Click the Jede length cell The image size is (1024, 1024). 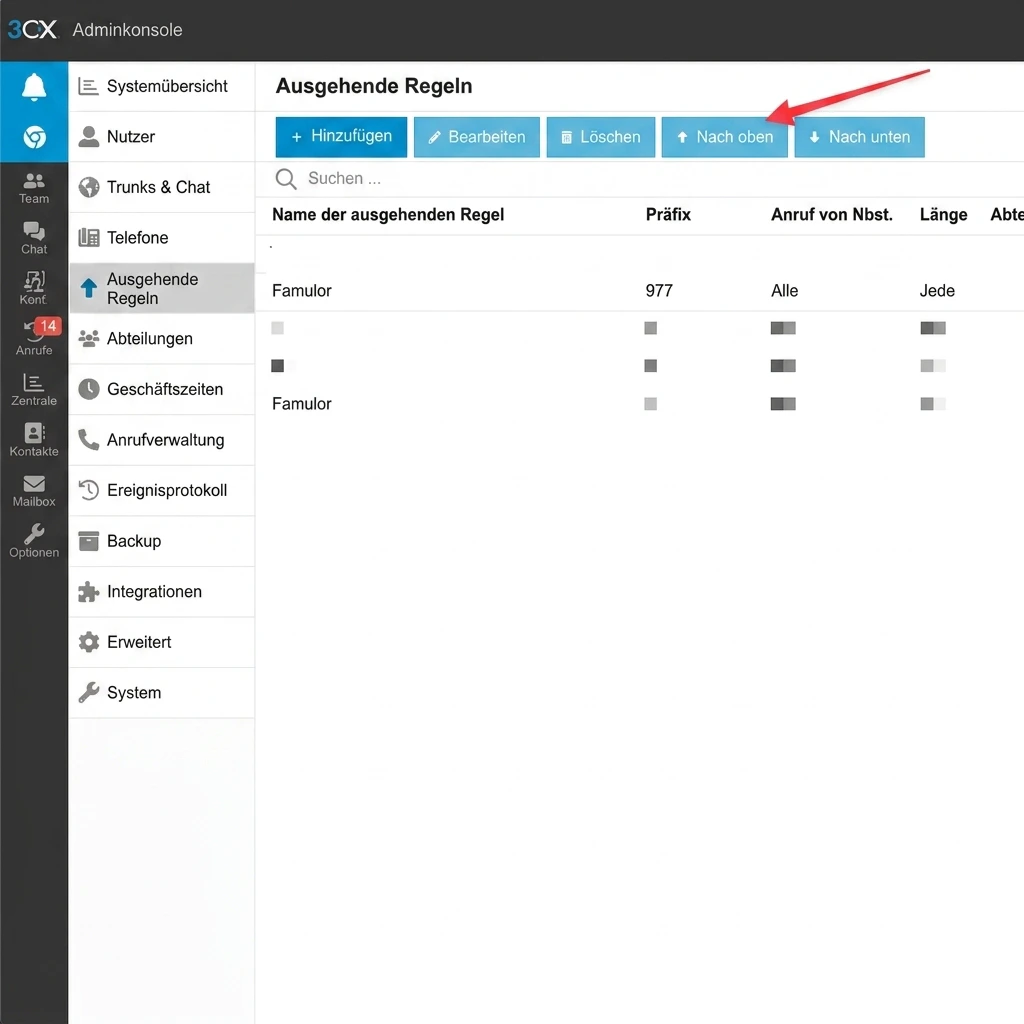pyautogui.click(x=937, y=291)
